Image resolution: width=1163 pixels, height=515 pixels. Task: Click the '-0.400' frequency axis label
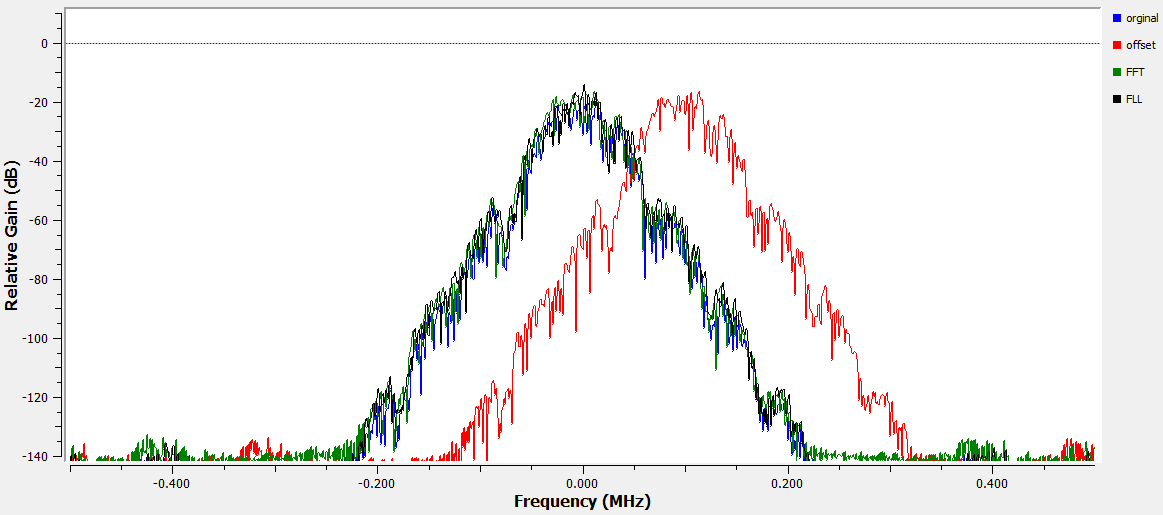172,483
